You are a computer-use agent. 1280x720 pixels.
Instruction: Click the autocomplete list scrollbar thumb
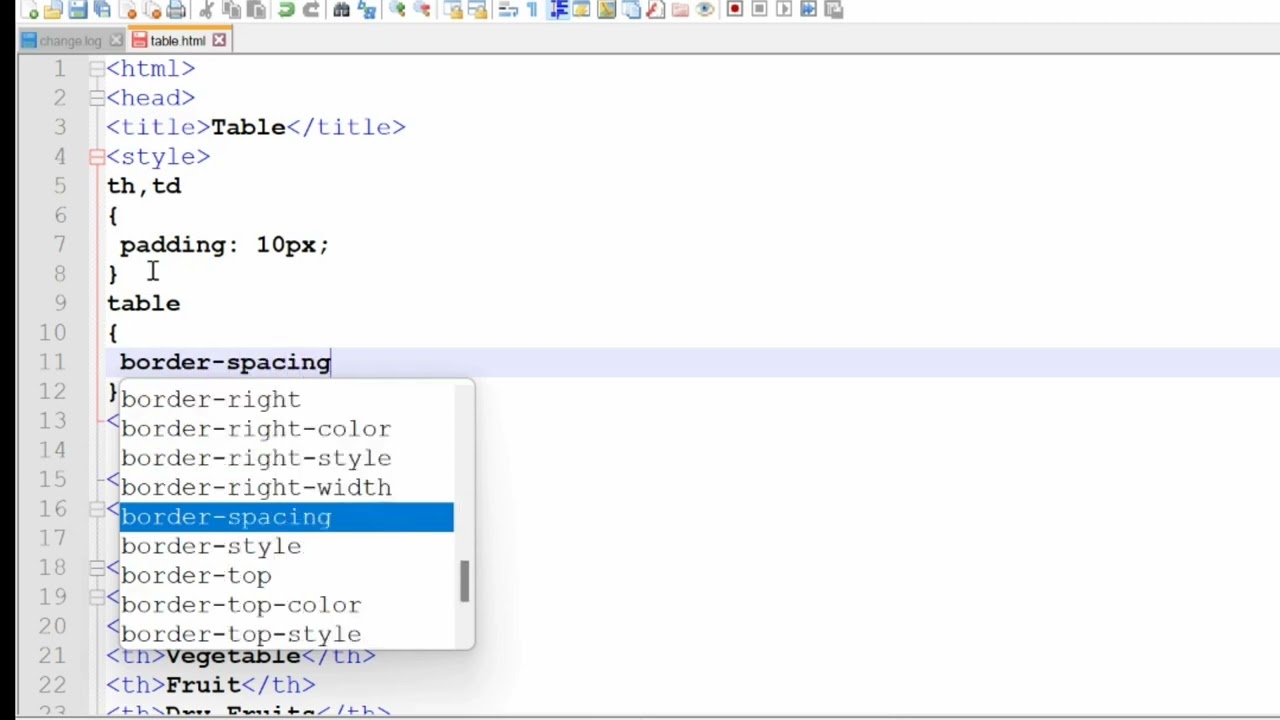coord(464,581)
